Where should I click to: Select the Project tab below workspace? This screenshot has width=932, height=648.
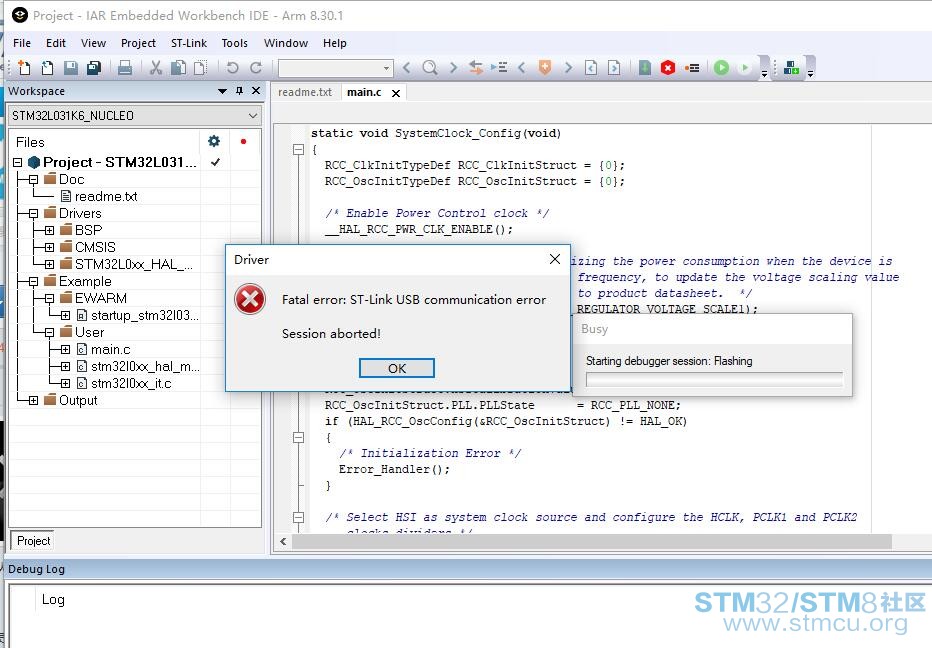point(33,540)
